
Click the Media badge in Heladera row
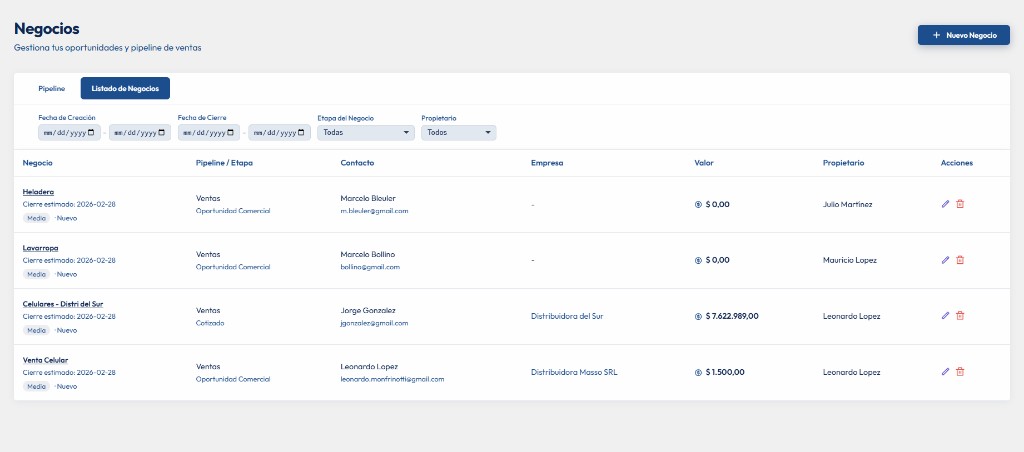pos(37,218)
